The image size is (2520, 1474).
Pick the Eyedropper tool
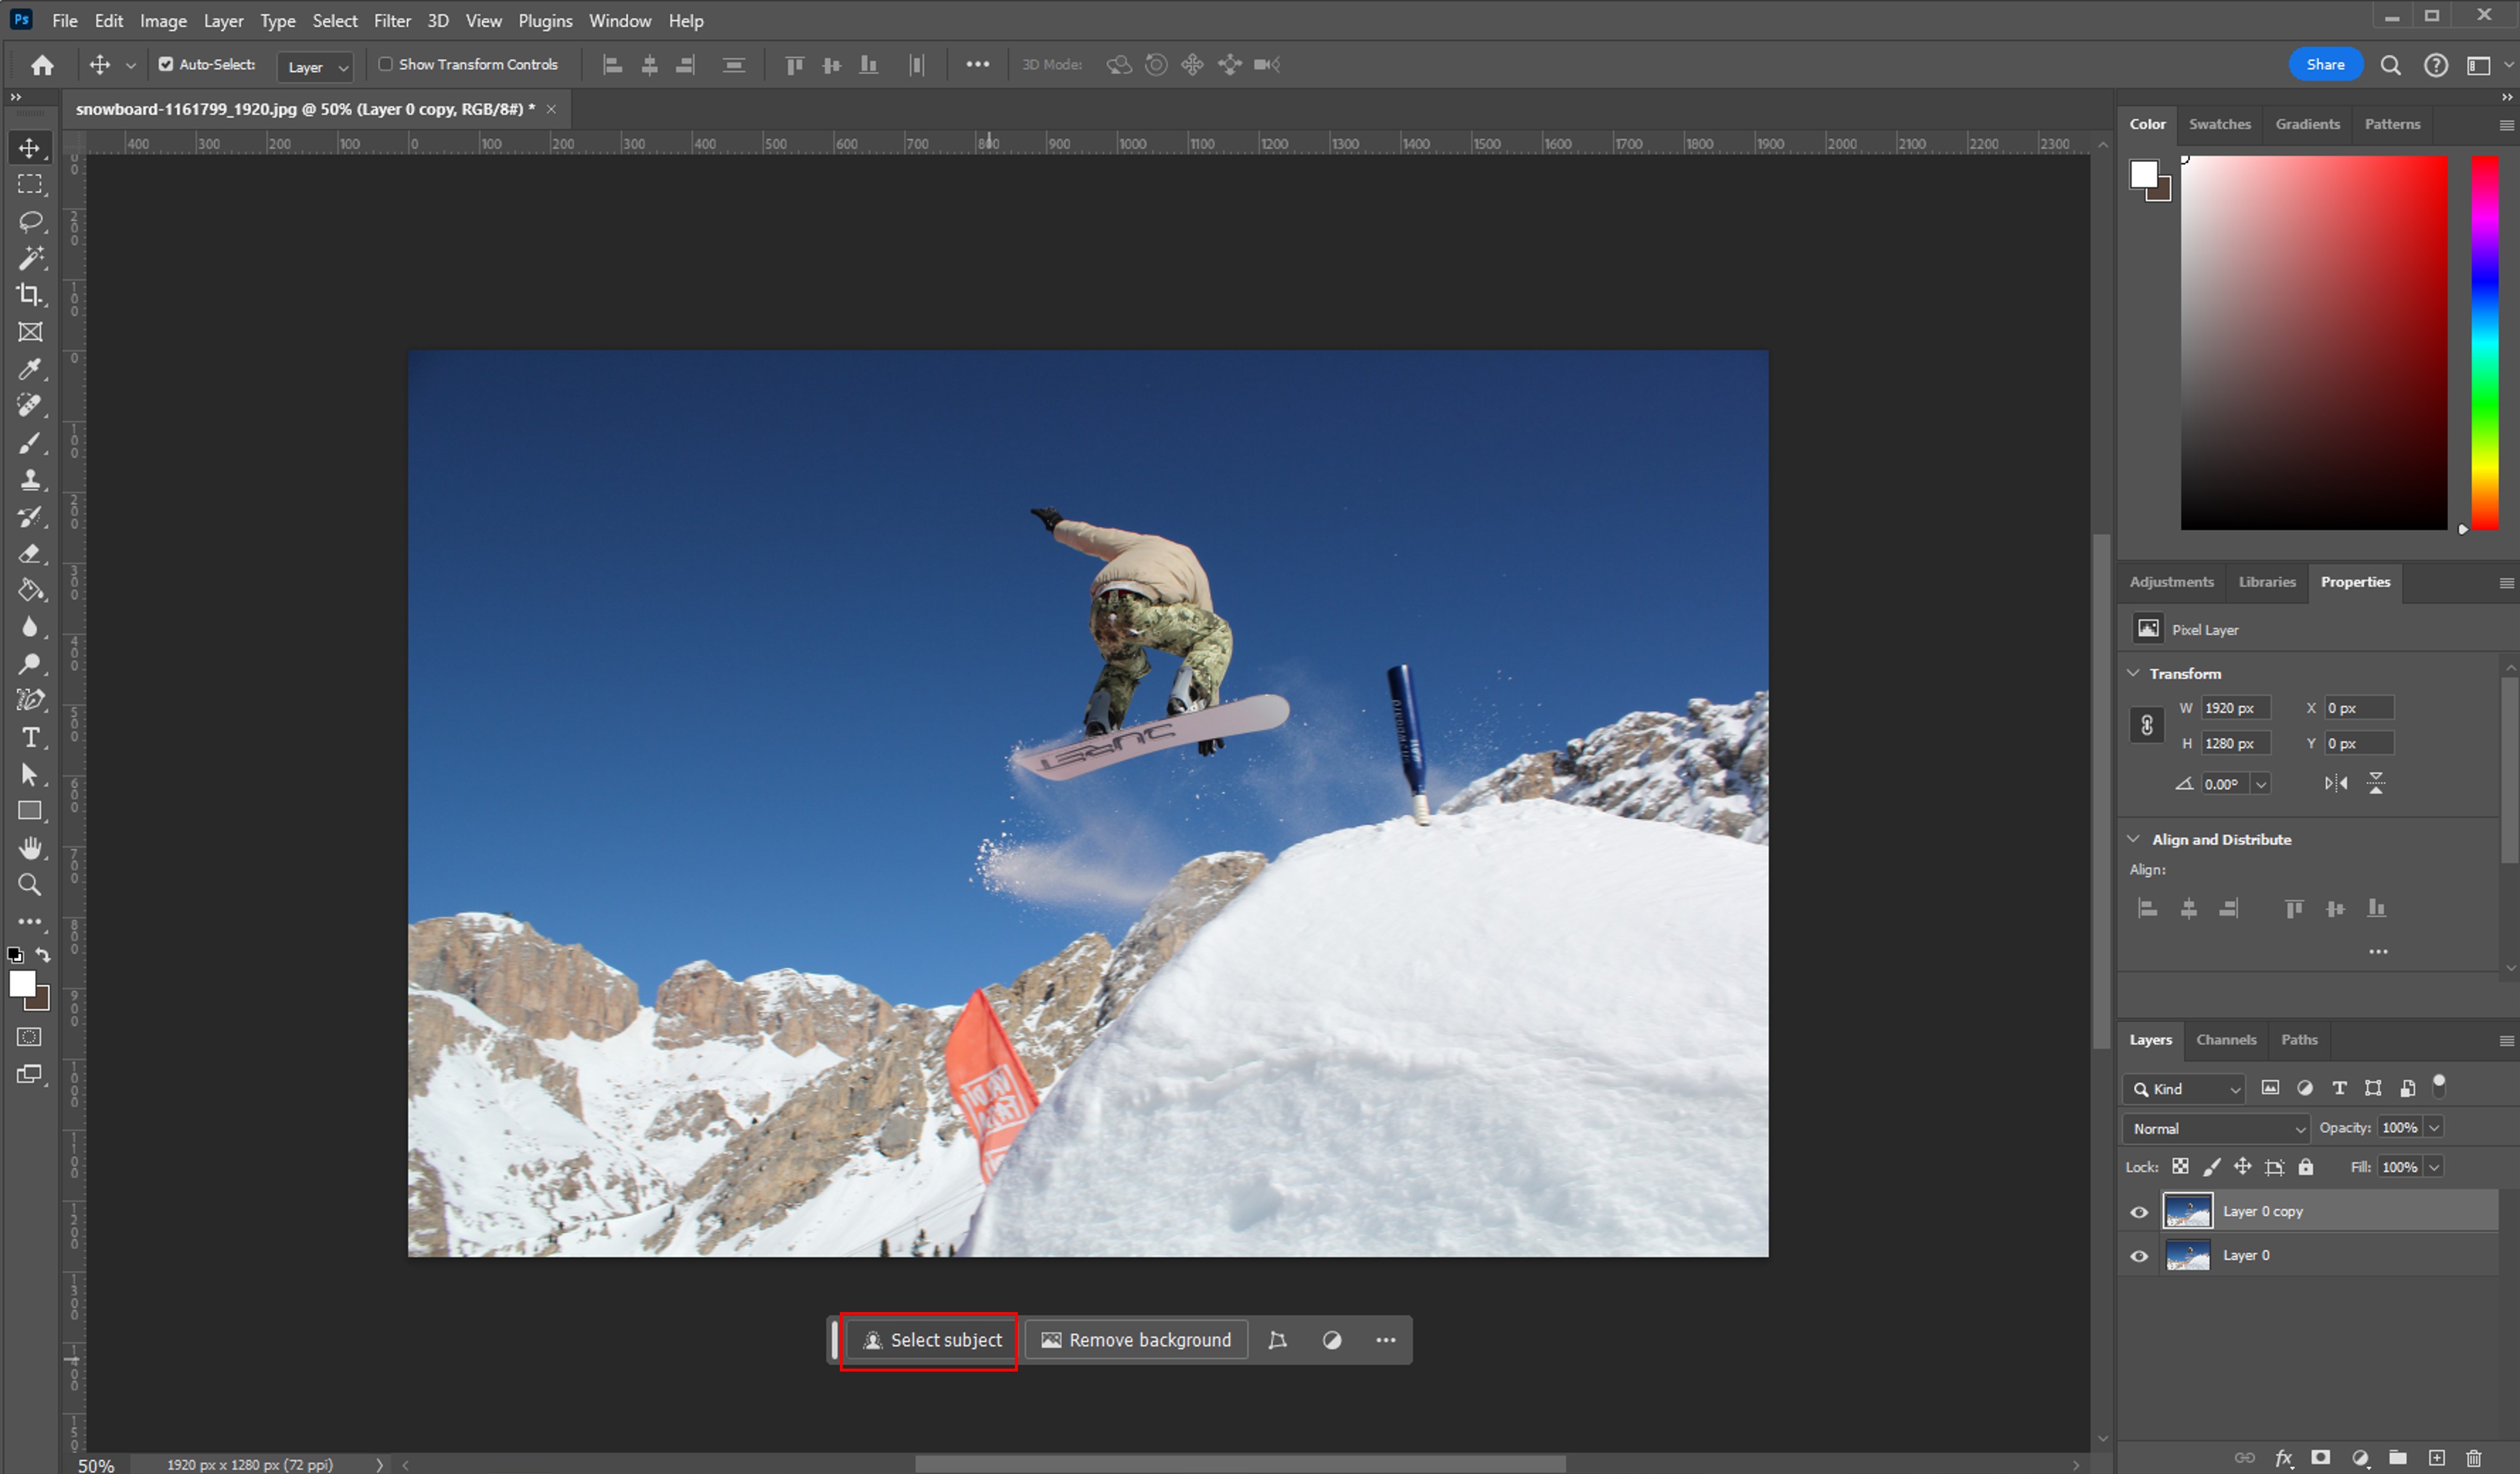click(x=29, y=369)
